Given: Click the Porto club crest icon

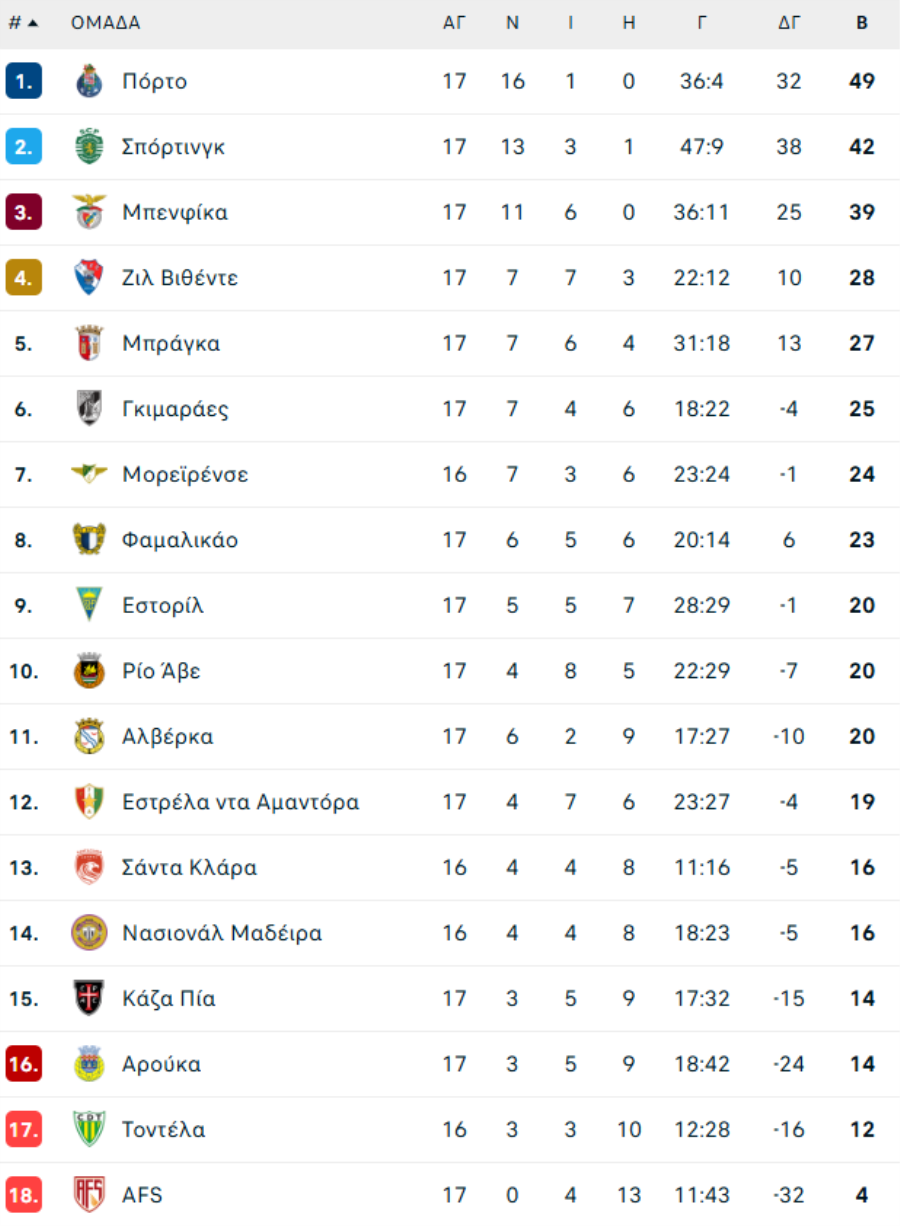Looking at the screenshot, I should click(89, 81).
